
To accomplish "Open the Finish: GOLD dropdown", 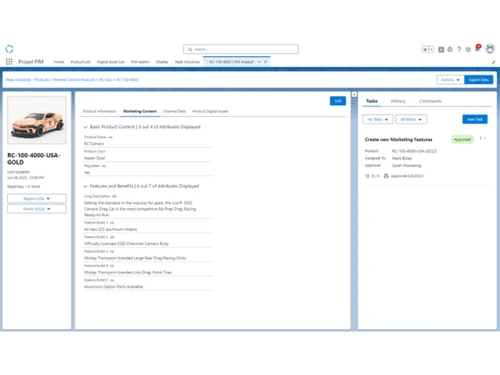I will [37, 209].
